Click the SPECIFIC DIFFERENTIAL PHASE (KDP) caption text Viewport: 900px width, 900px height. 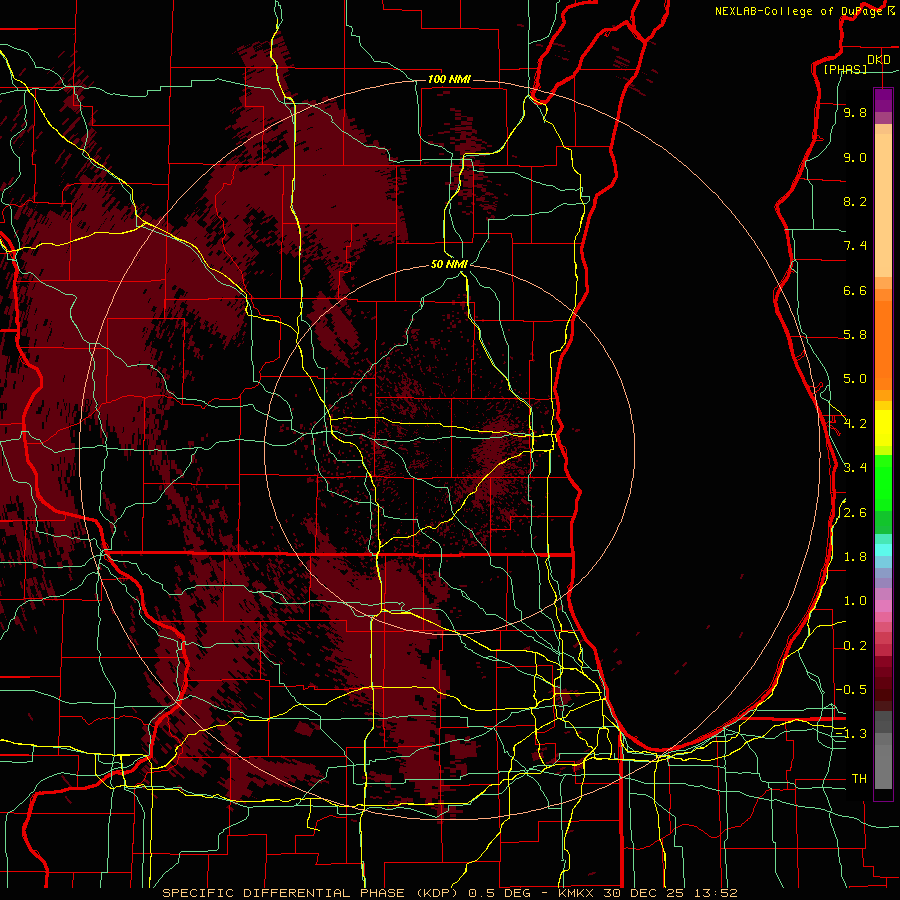(311, 893)
